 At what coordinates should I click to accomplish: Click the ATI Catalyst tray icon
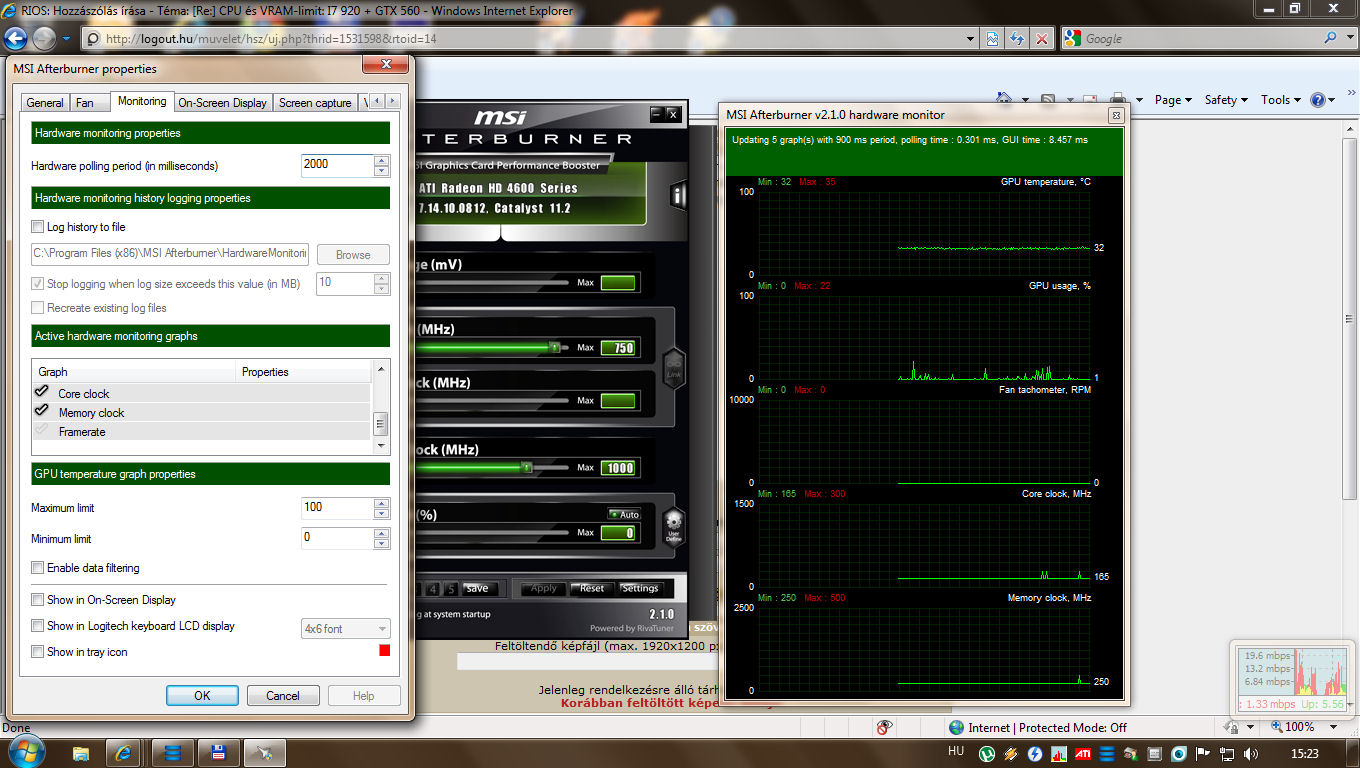pos(1083,754)
